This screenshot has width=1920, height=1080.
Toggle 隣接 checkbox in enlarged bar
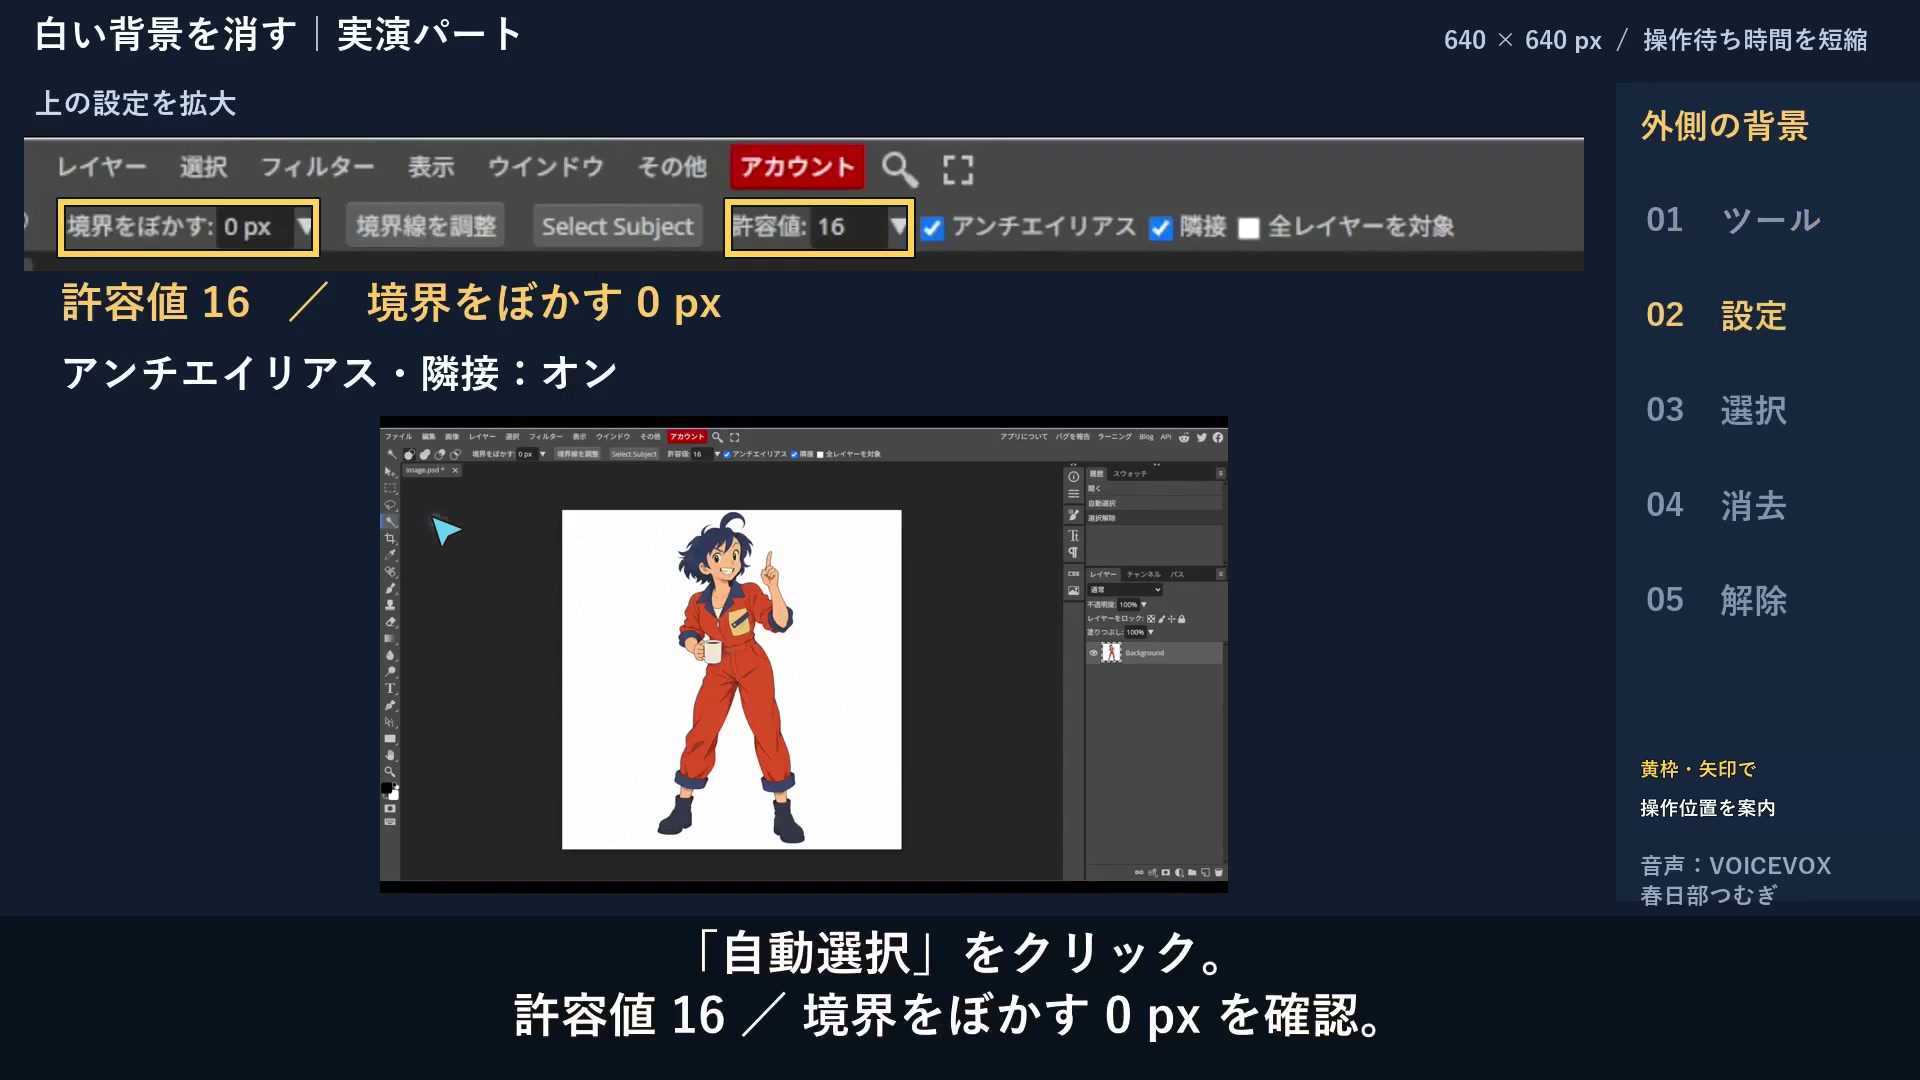point(1160,228)
